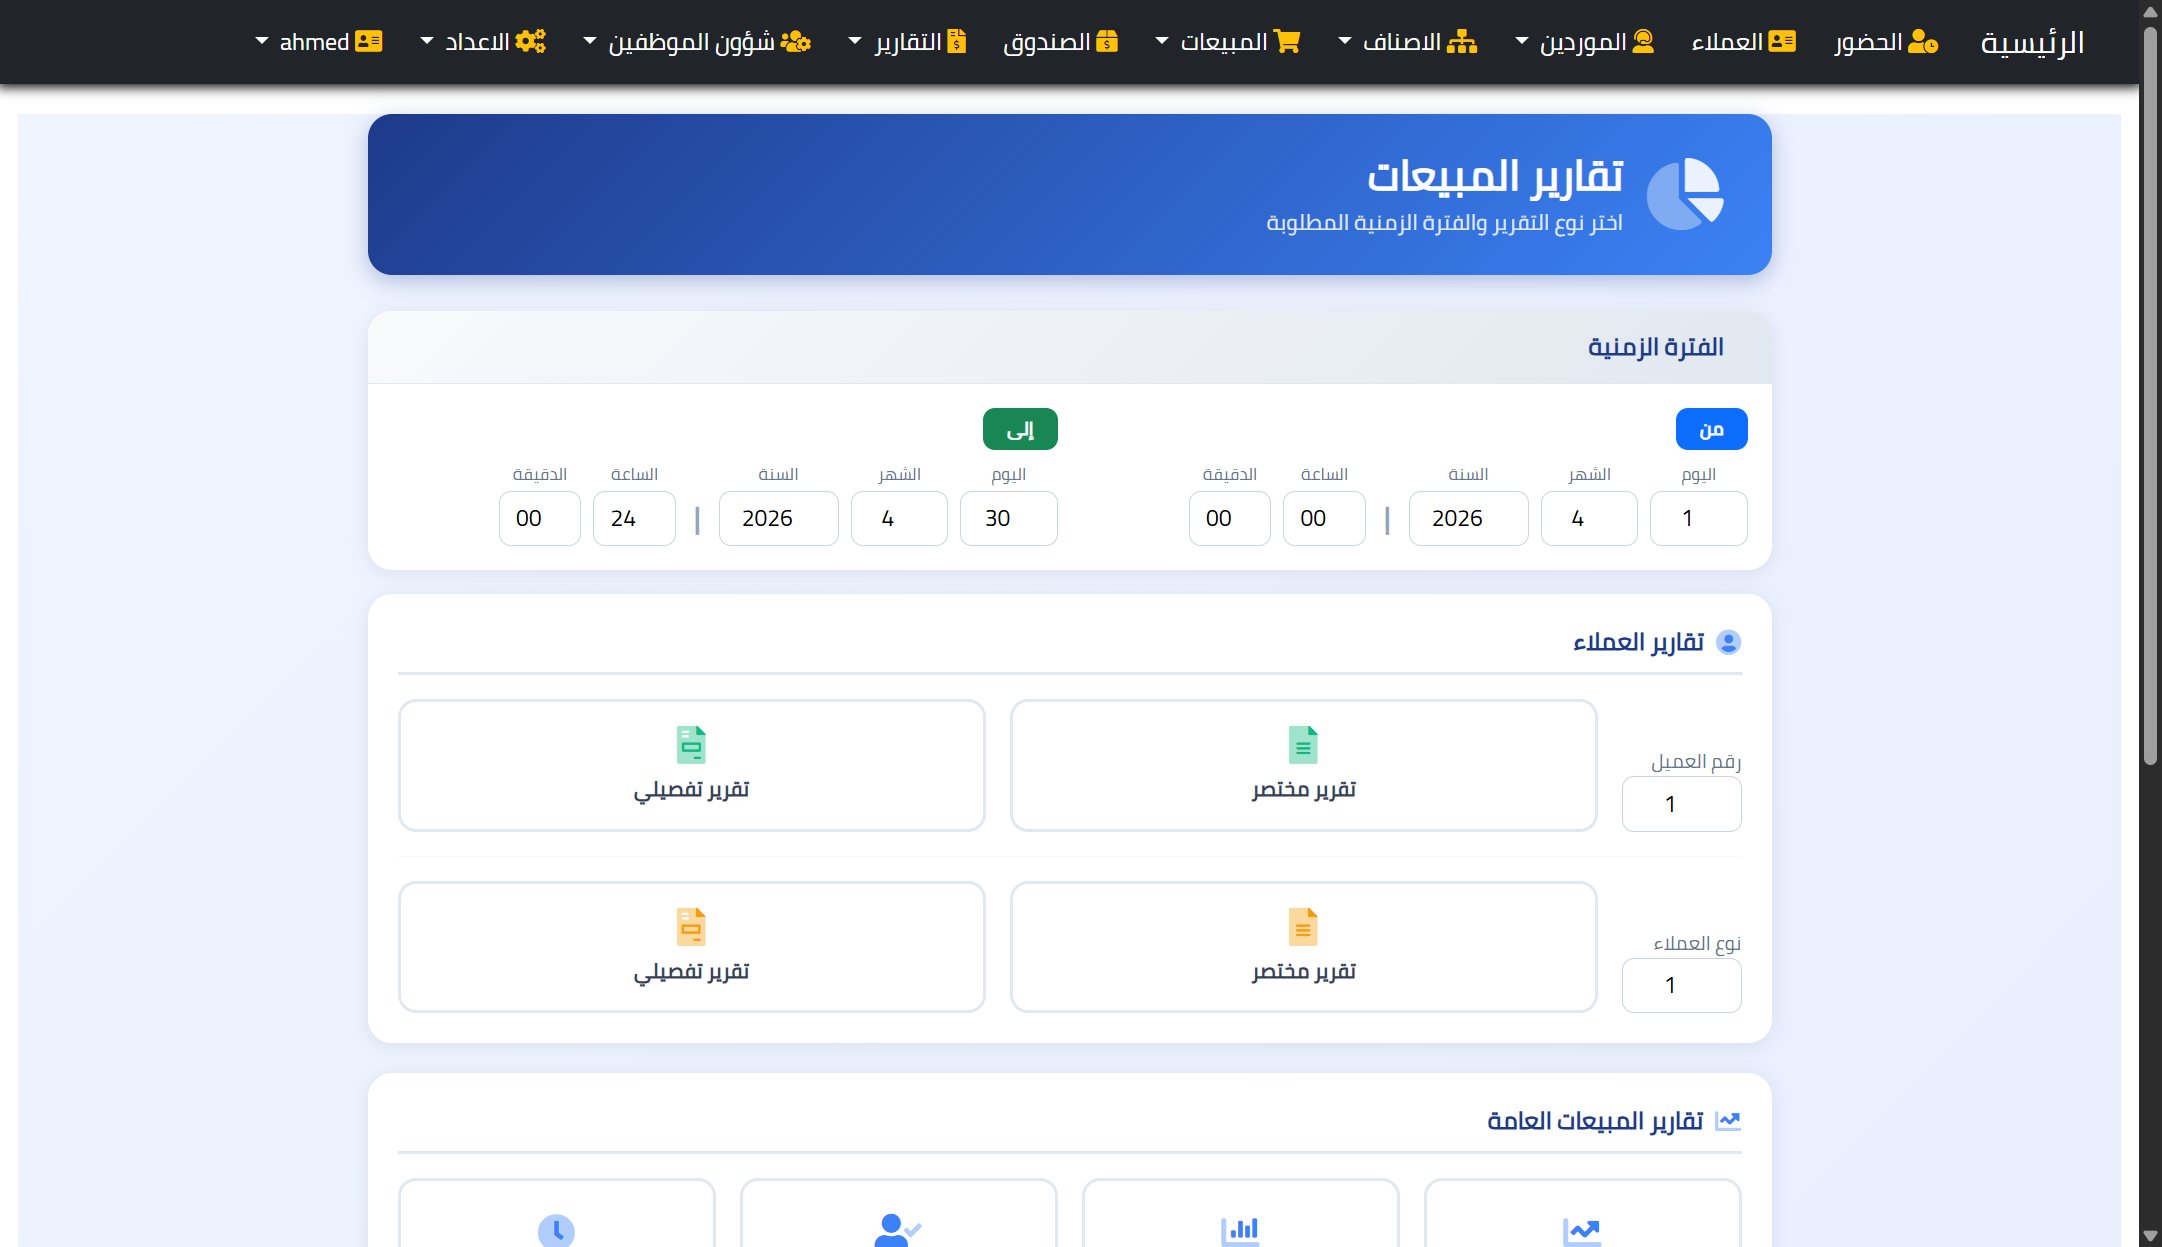Screen dimensions: 2162x1247
Task: Open customer number تقرير تفصيلي report
Action: coord(691,765)
